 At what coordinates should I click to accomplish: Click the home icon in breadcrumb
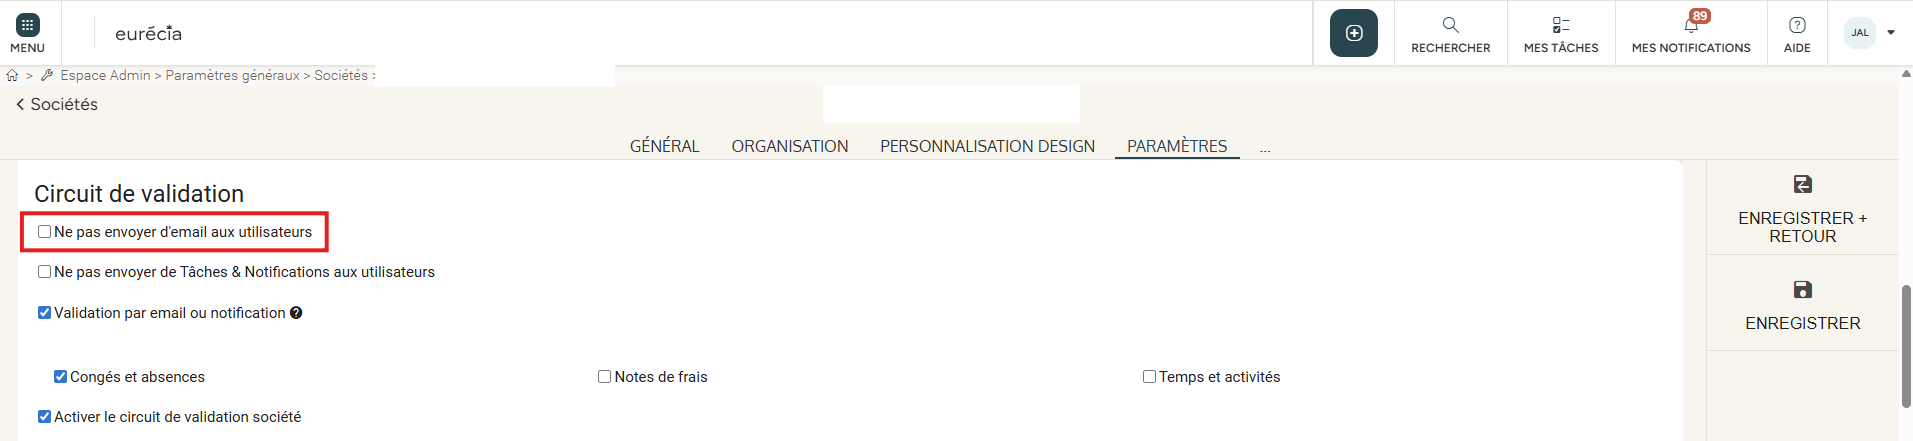point(12,75)
